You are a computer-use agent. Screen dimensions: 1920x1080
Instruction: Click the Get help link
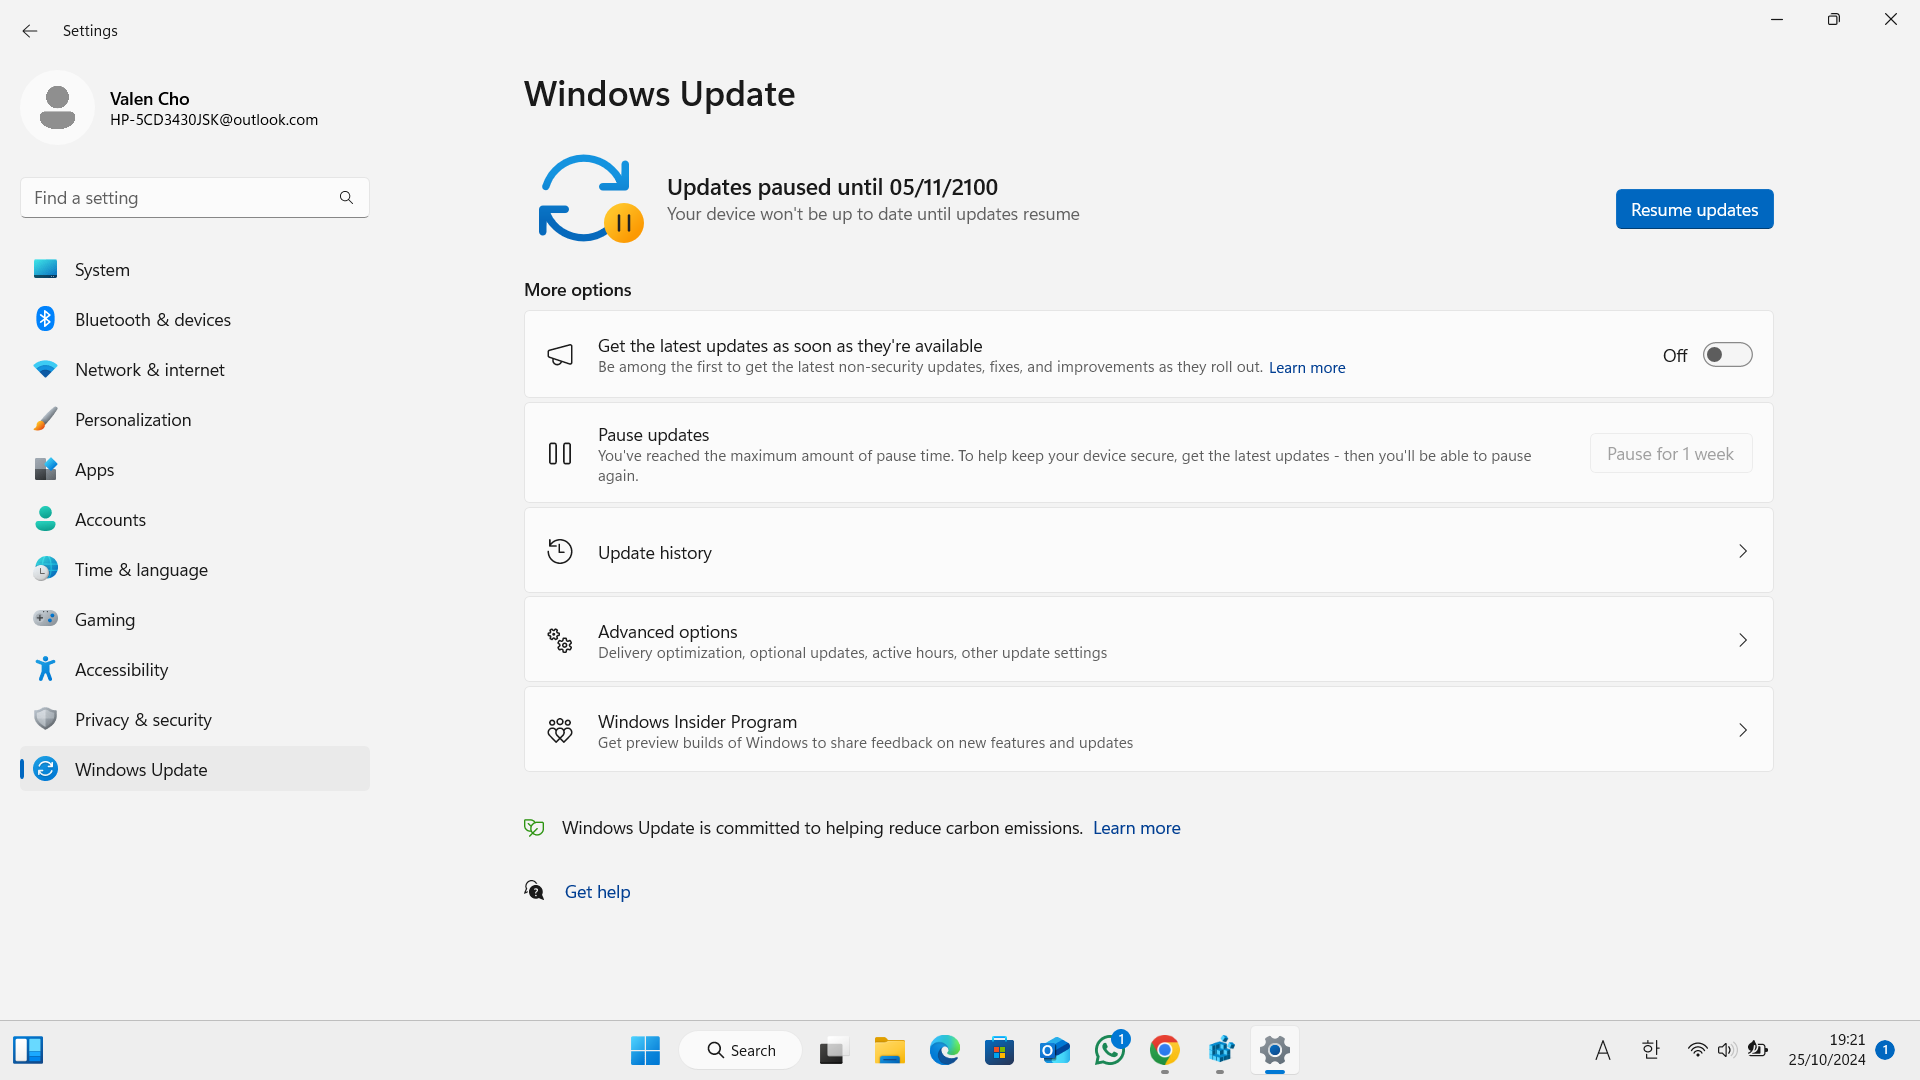tap(597, 891)
